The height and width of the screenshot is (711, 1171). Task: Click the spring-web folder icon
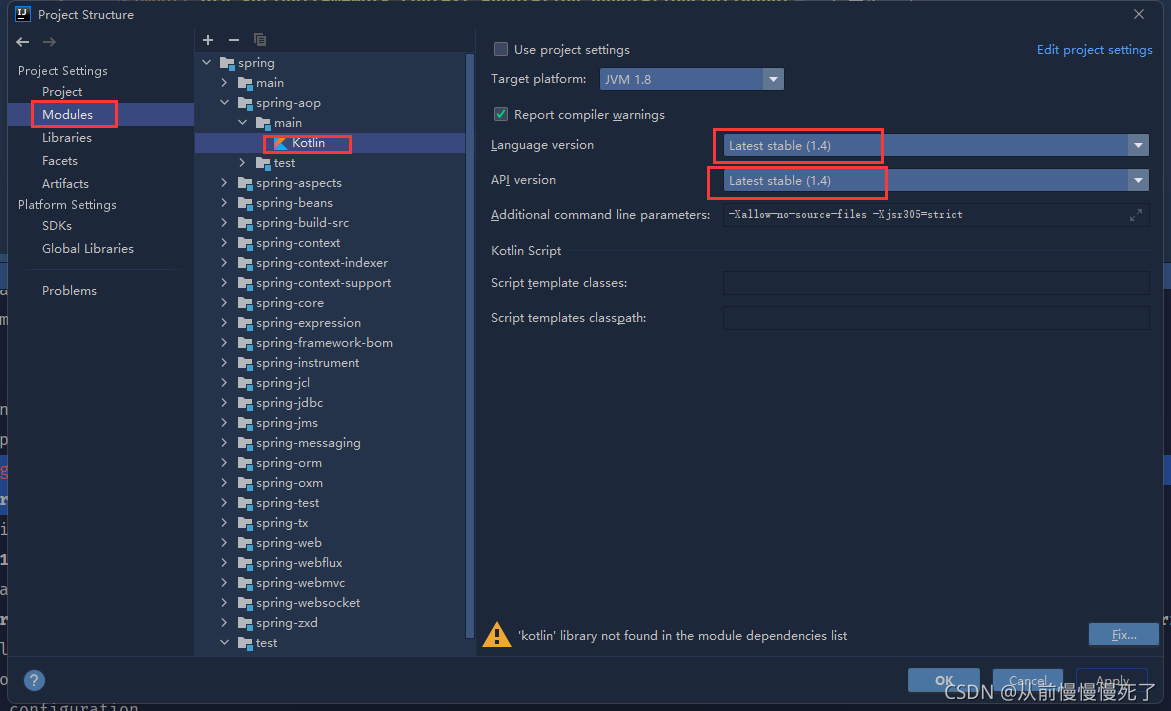[245, 543]
